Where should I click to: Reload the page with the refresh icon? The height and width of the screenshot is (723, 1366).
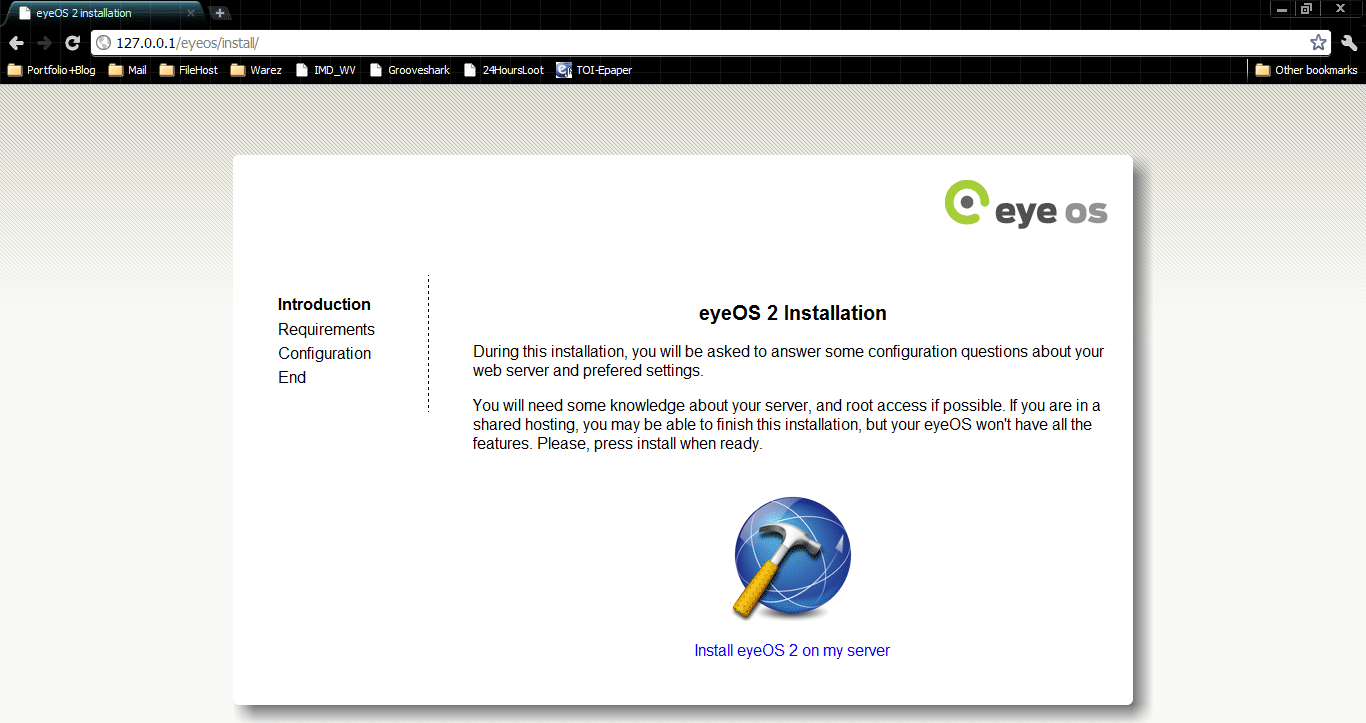(x=72, y=43)
